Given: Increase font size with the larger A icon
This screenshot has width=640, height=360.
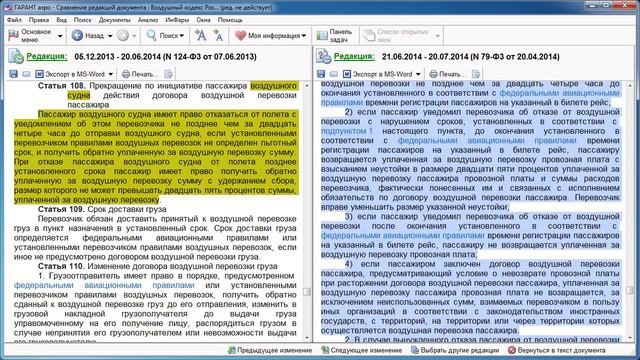Looking at the screenshot, I should (x=200, y=36).
